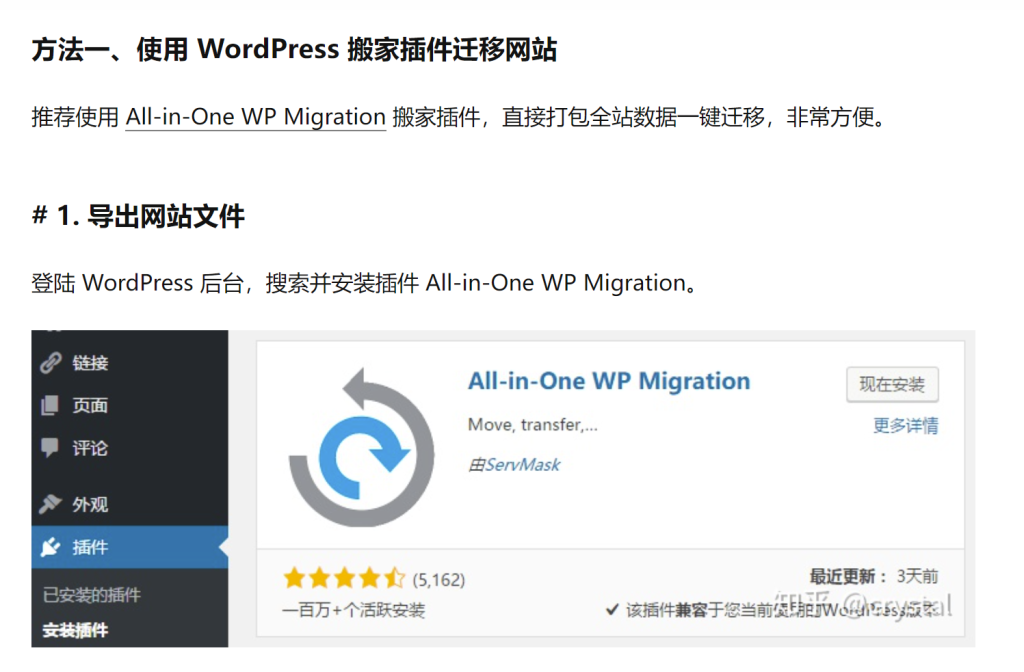This screenshot has height=672, width=1024.
Task: Click the 插件 plug icon in sidebar
Action: [x=50, y=547]
